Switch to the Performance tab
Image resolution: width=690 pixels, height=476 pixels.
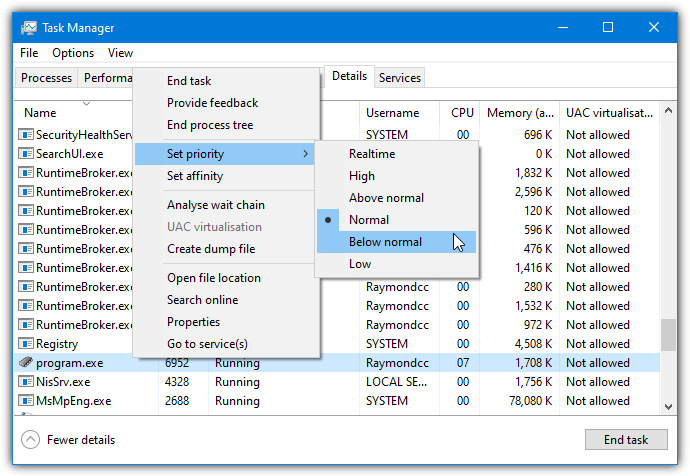tap(106, 78)
